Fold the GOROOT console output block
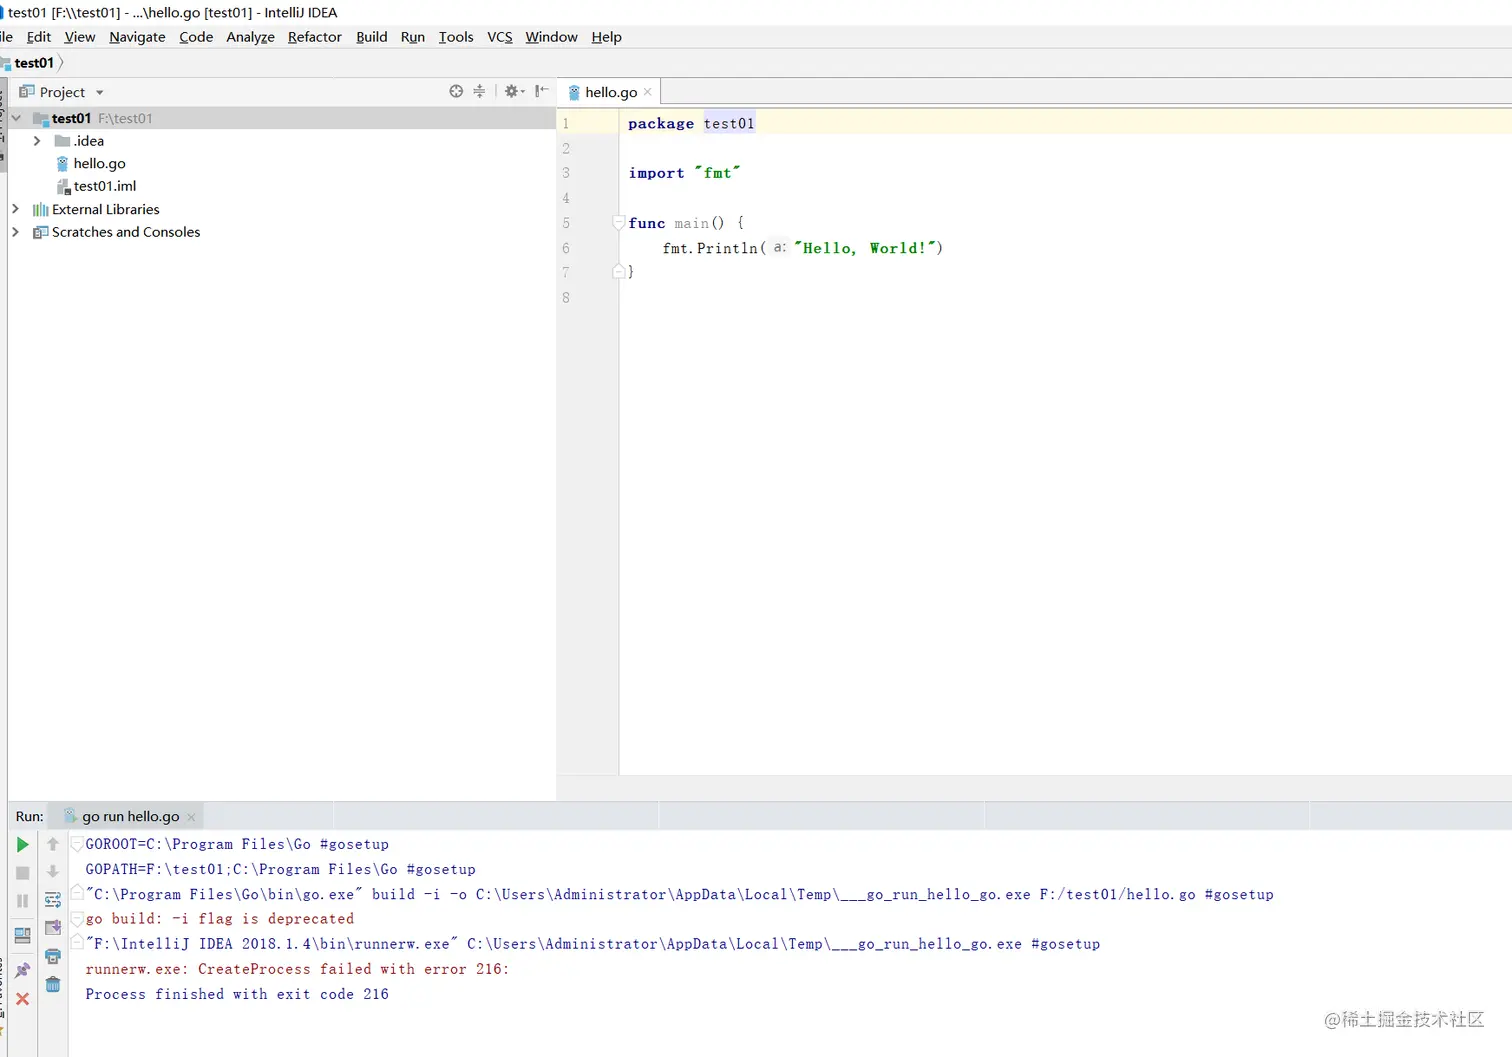Viewport: 1512px width, 1057px height. click(x=77, y=844)
